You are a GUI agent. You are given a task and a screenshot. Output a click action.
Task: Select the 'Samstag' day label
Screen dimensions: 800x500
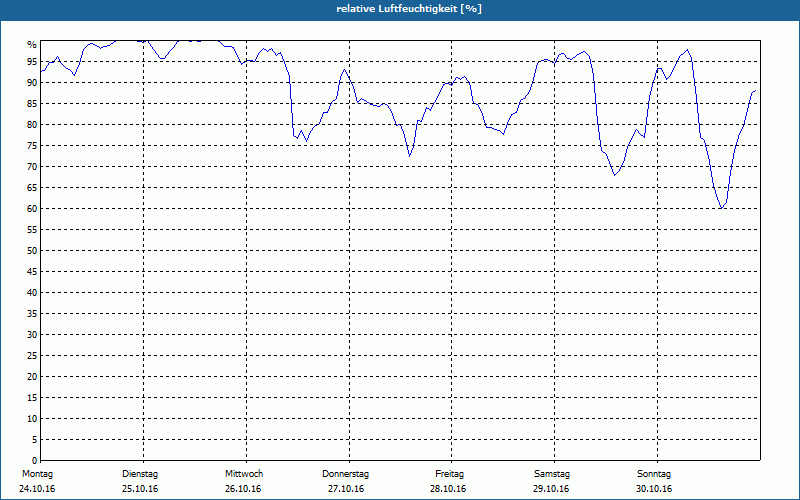pyautogui.click(x=552, y=474)
